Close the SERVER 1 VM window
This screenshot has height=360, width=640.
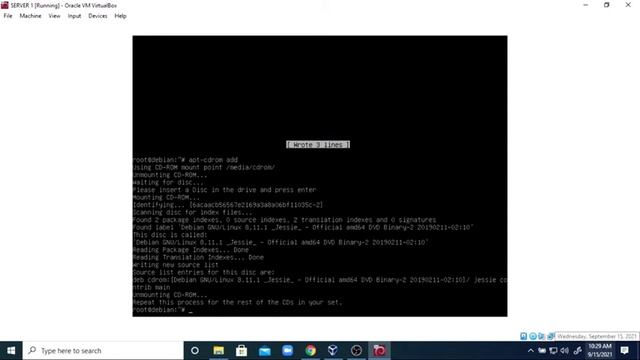(x=628, y=5)
